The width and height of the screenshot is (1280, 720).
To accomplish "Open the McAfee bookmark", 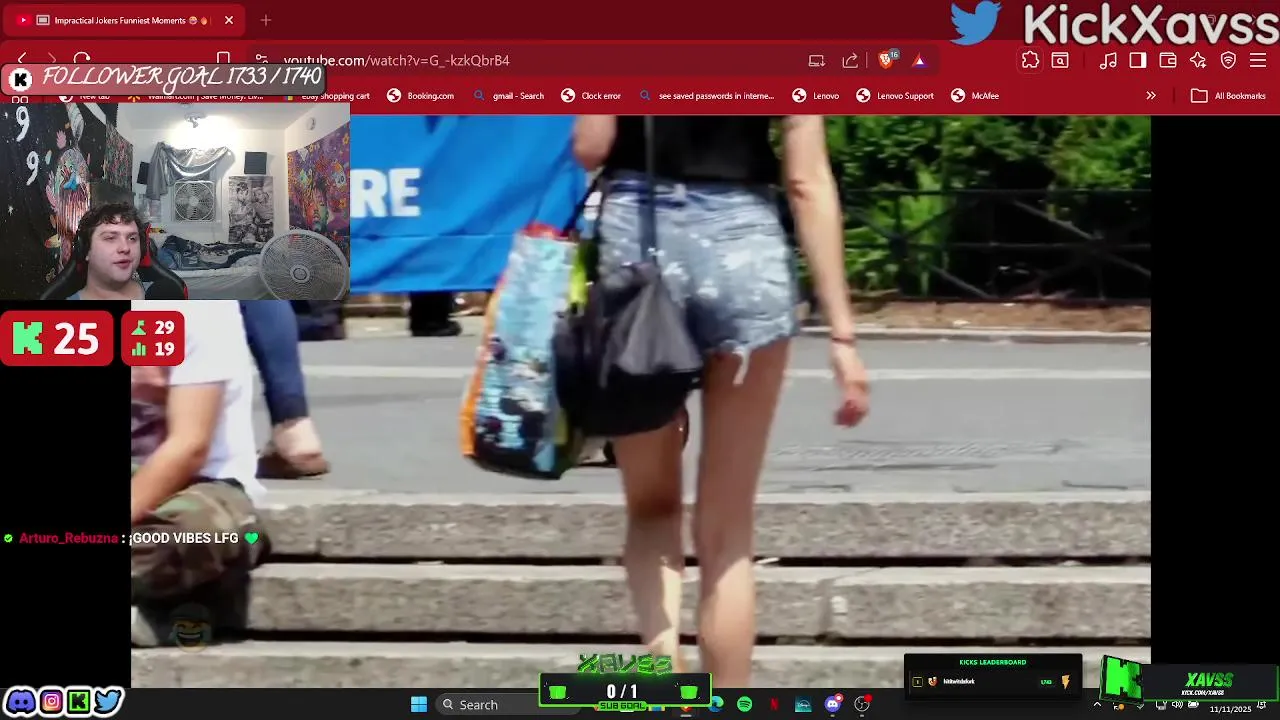I will (975, 96).
